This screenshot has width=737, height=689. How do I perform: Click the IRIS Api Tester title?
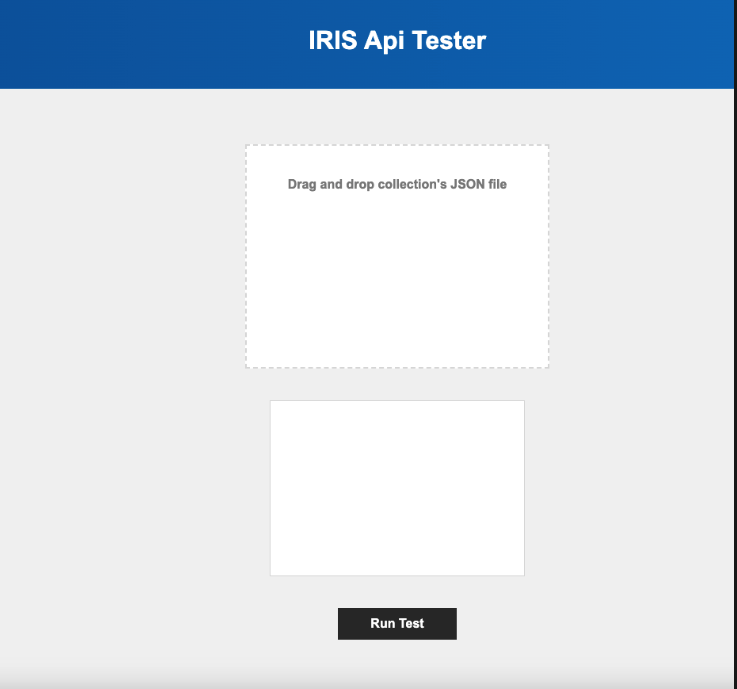tap(397, 41)
